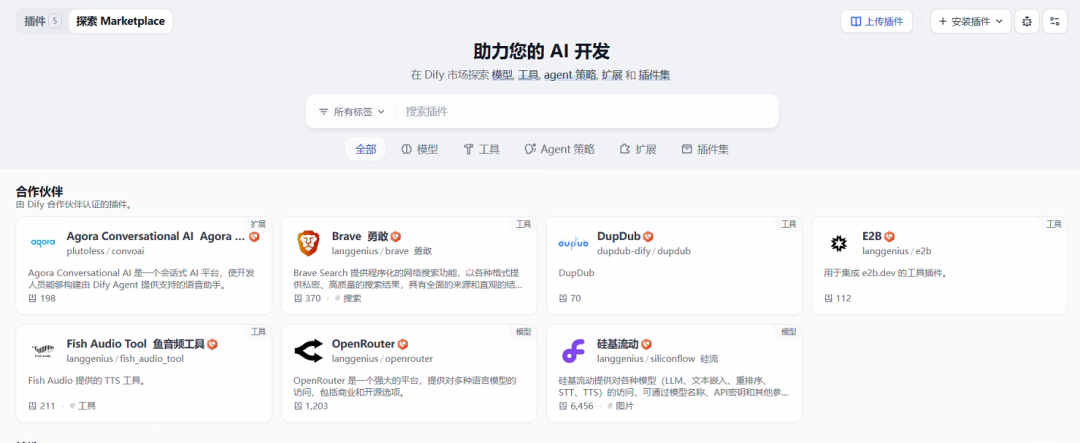
Task: Click author path dupdub-dify / dupdub
Action: (643, 251)
